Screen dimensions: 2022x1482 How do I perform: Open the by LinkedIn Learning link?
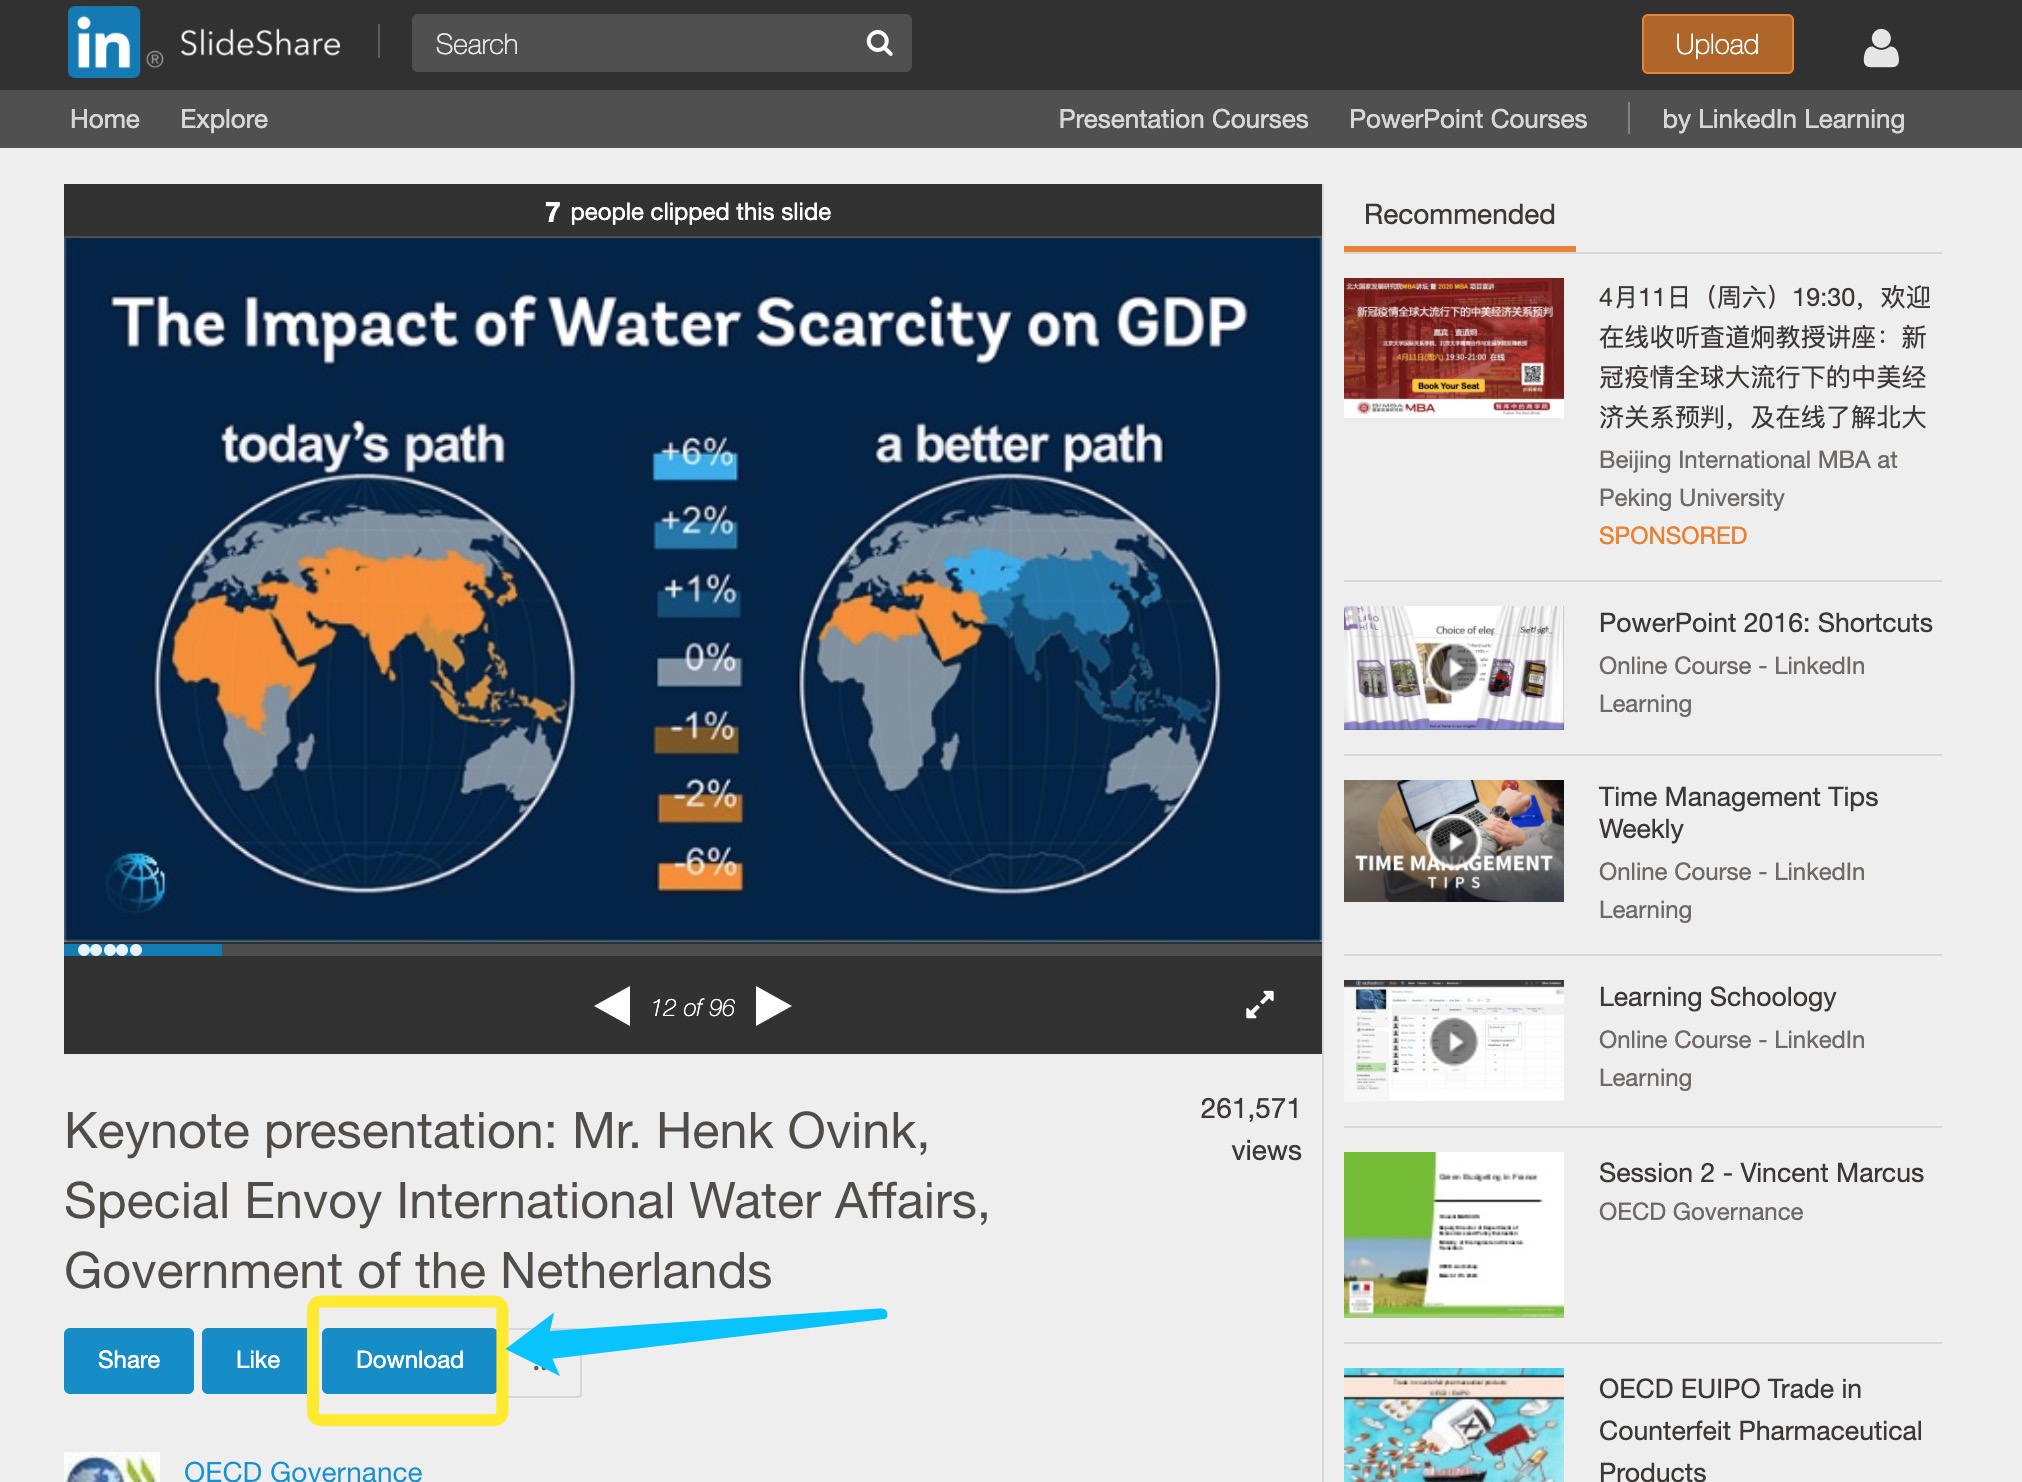click(x=1783, y=119)
